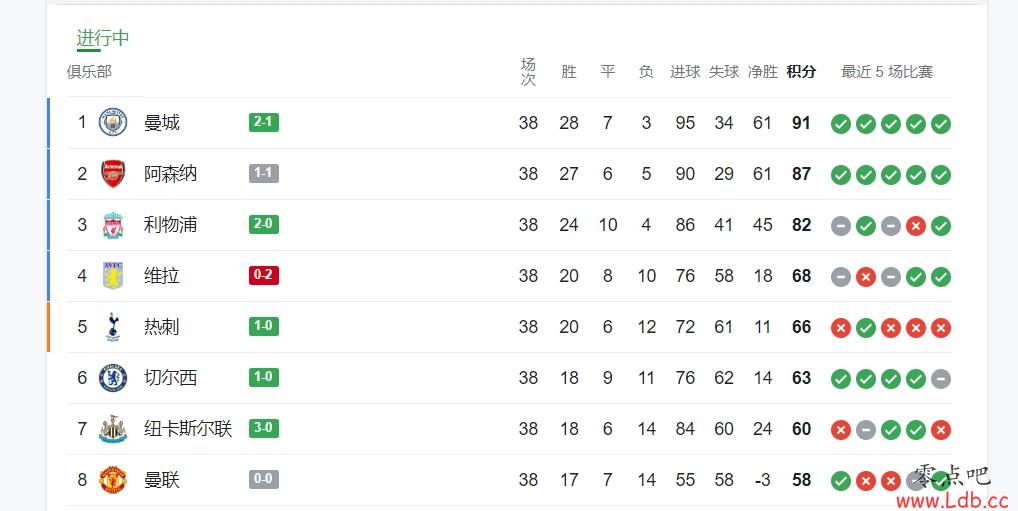Viewport: 1018px width, 511px height.
Task: Click the Chelsea club crest
Action: [x=113, y=378]
